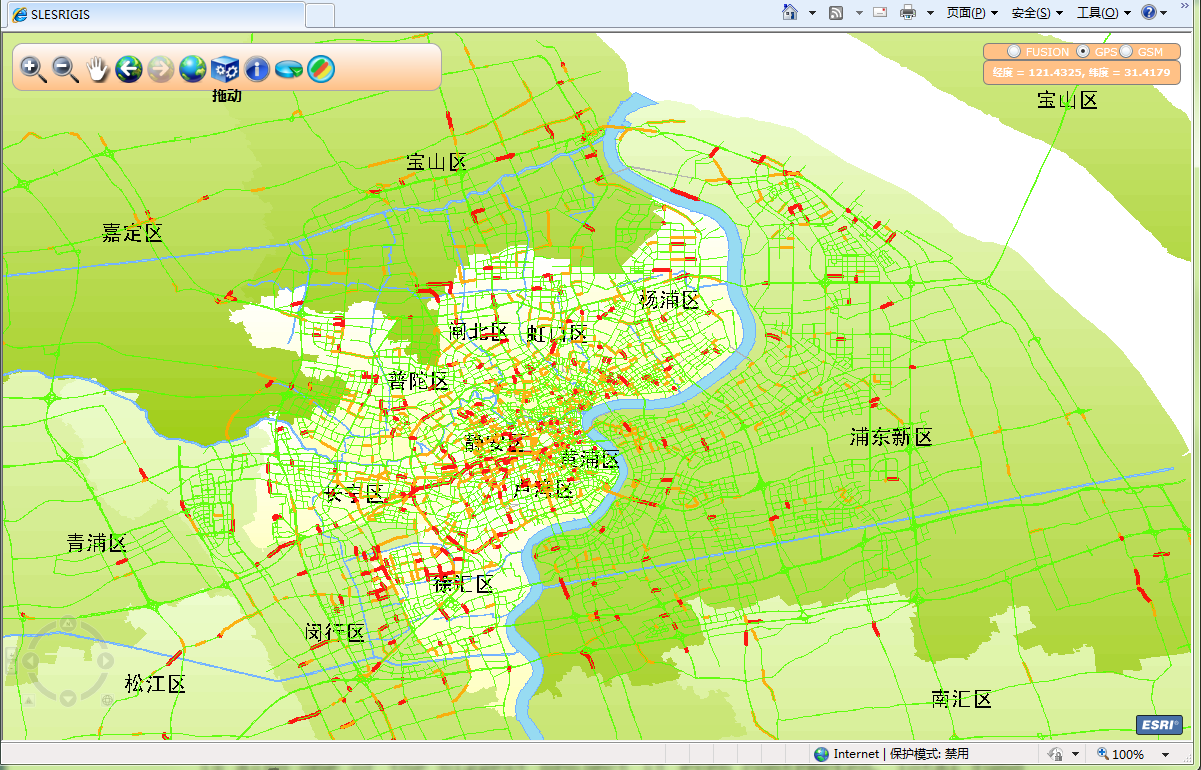Open the zoom level 100% dropdown

[x=1165, y=754]
